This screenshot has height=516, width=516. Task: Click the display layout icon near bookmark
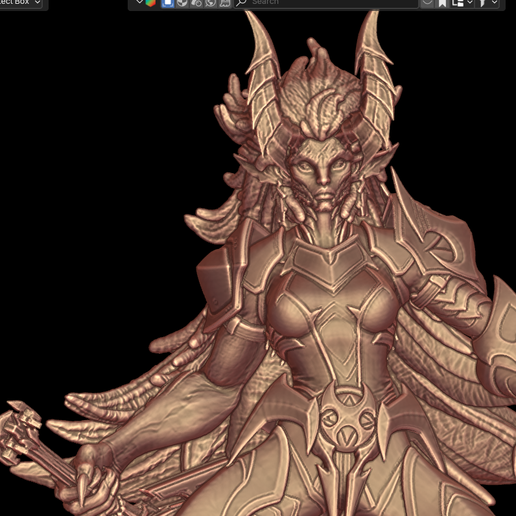[458, 3]
